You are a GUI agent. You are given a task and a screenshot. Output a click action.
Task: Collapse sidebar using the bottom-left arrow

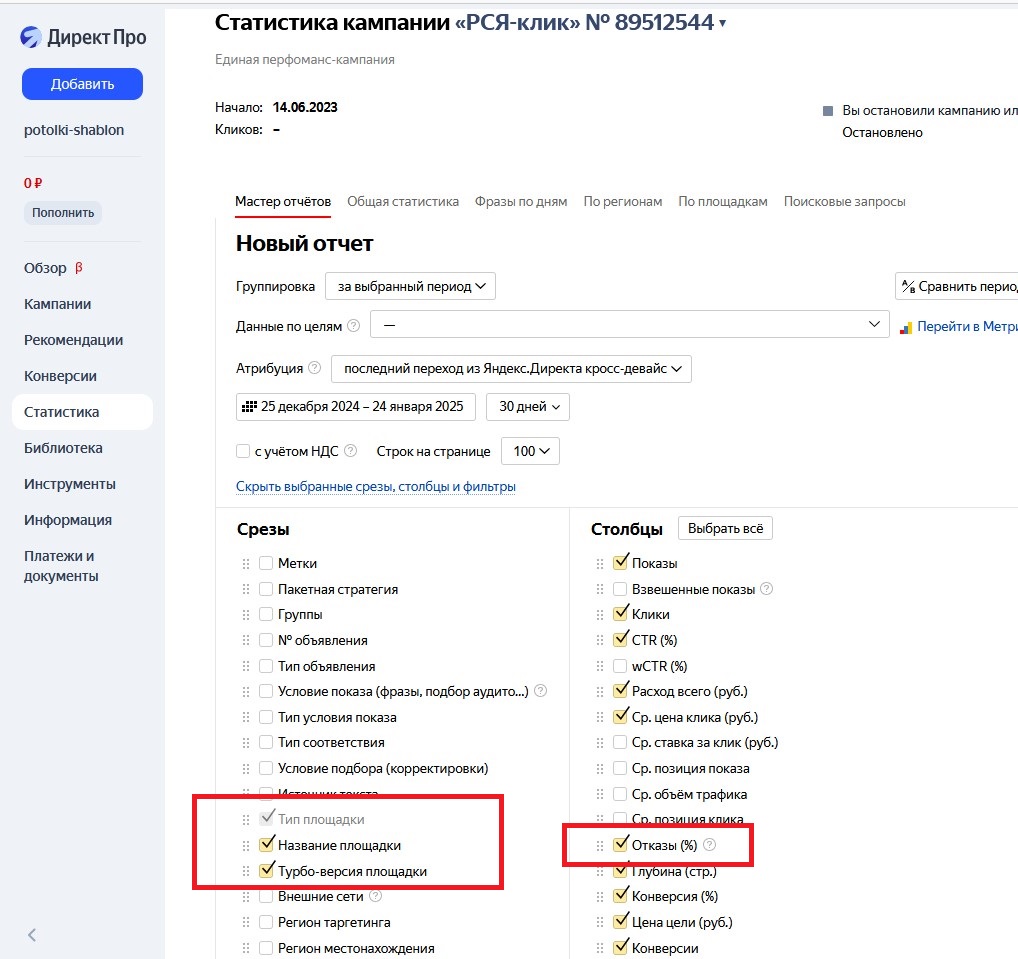32,935
